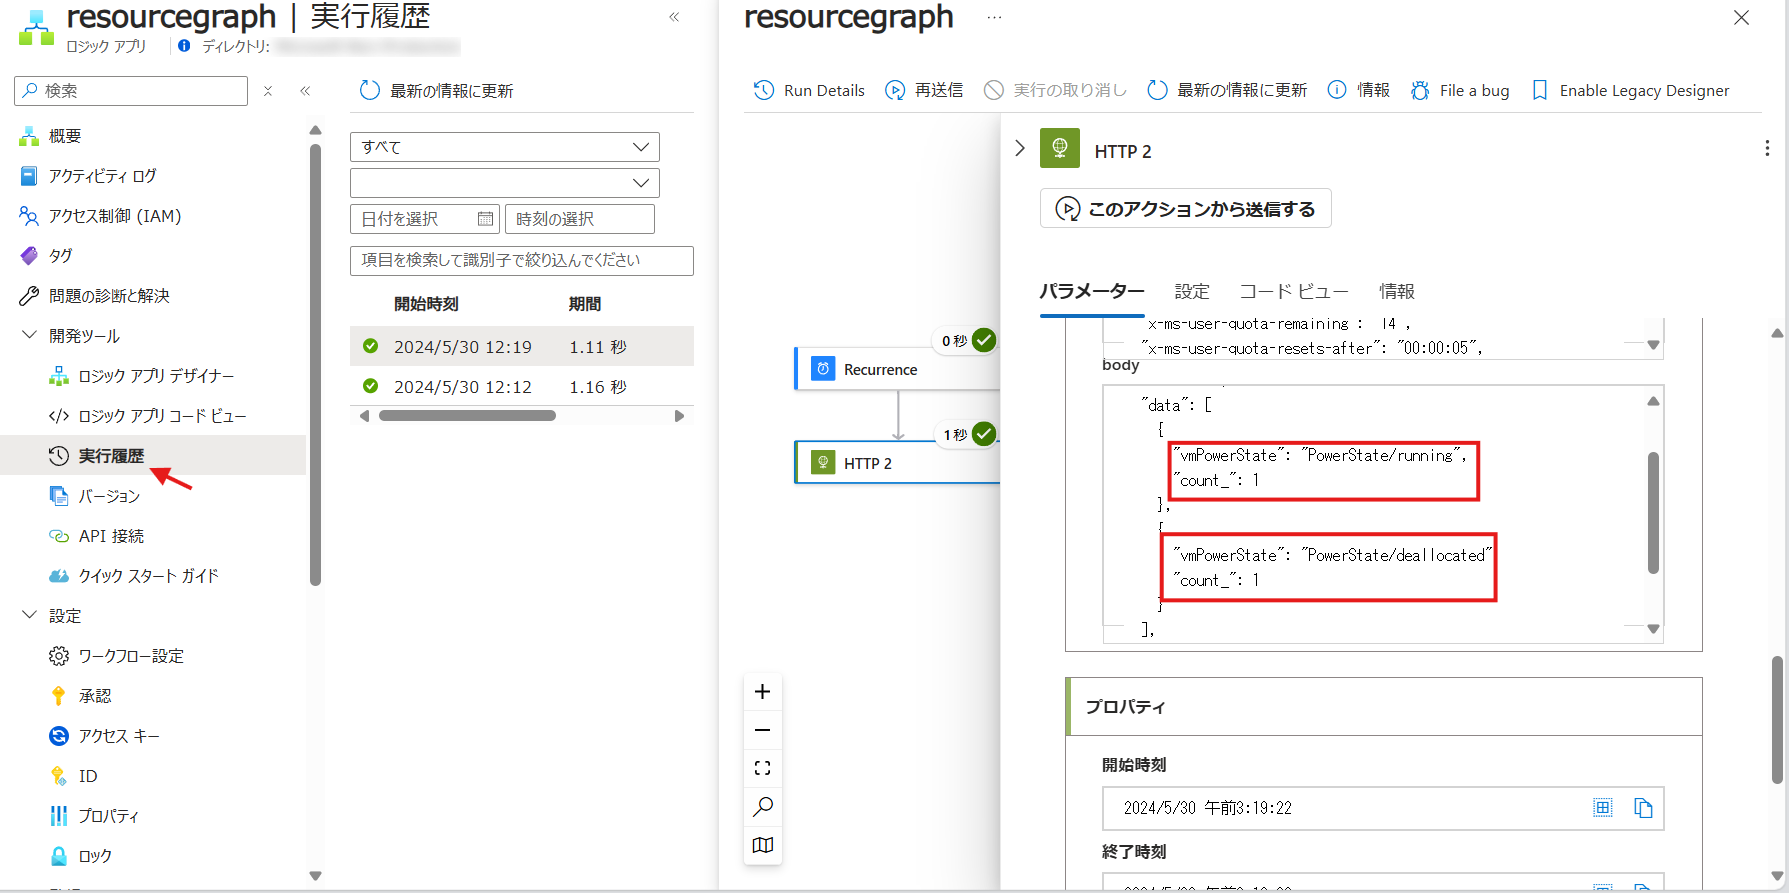Open the 概要 overview icon

pos(29,136)
